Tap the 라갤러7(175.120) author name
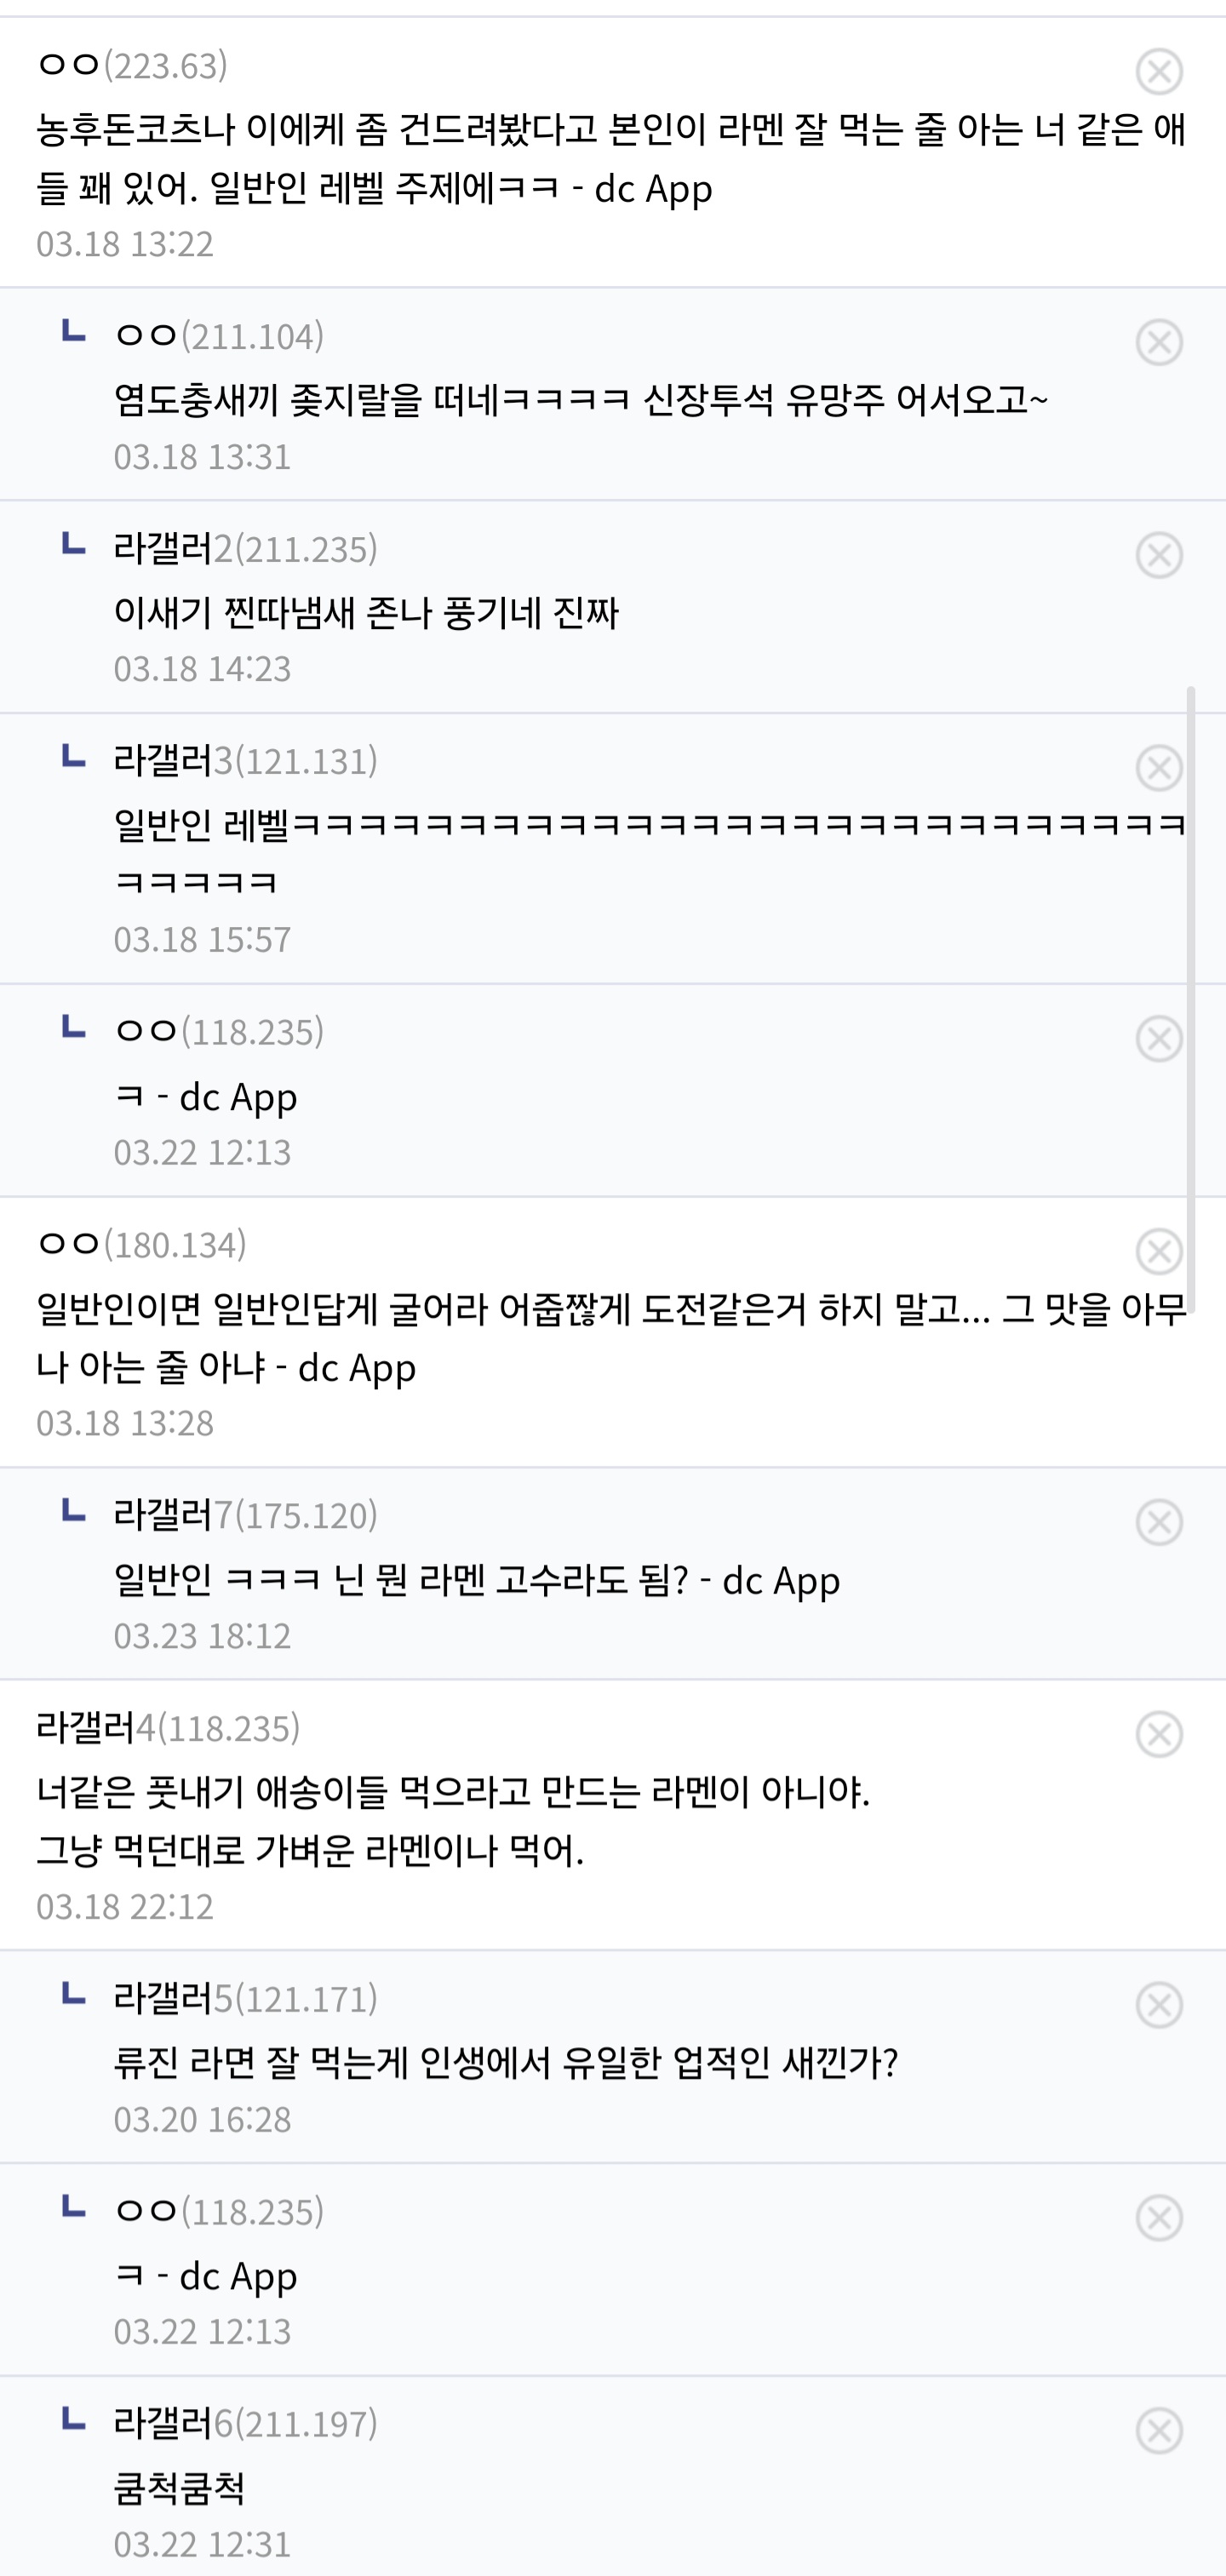This screenshot has width=1226, height=2576. point(245,1516)
